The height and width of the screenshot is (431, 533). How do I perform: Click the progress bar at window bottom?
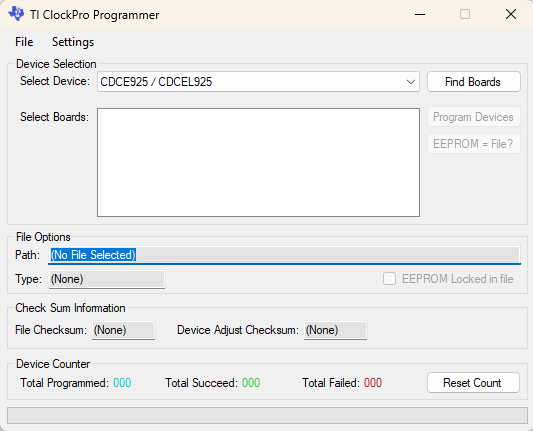tap(267, 415)
